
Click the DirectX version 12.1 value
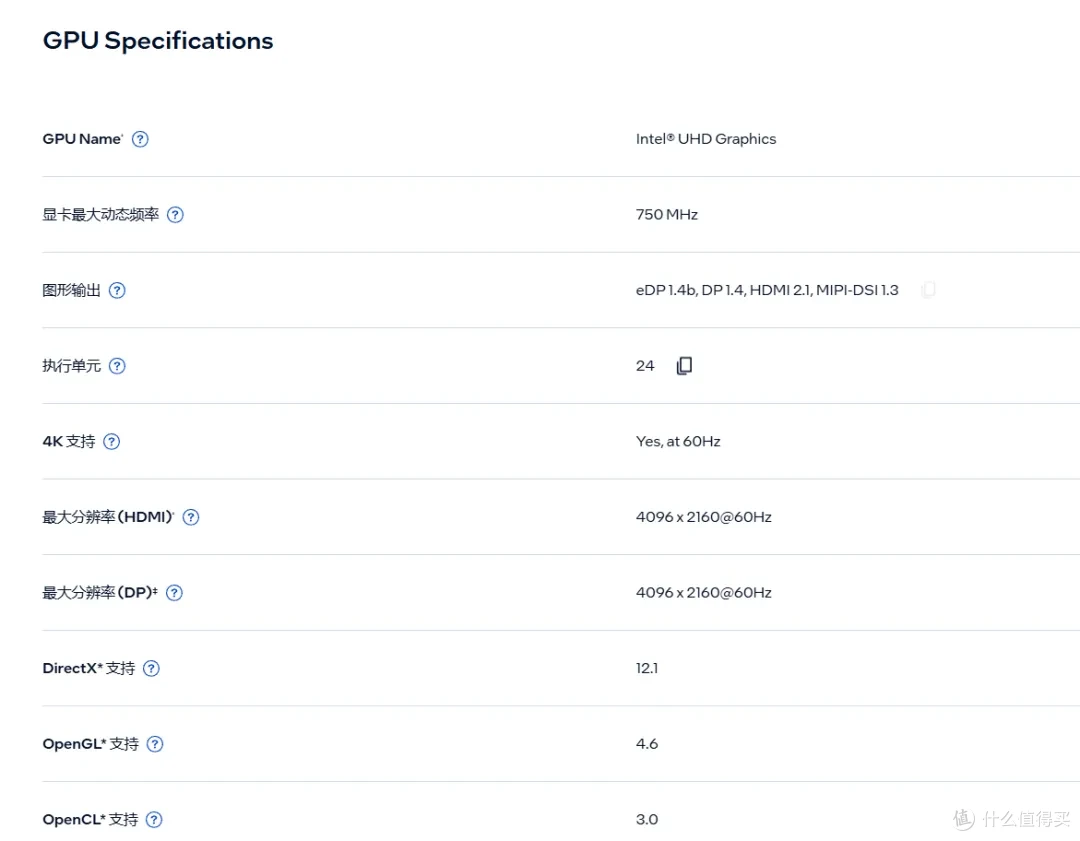coord(647,669)
